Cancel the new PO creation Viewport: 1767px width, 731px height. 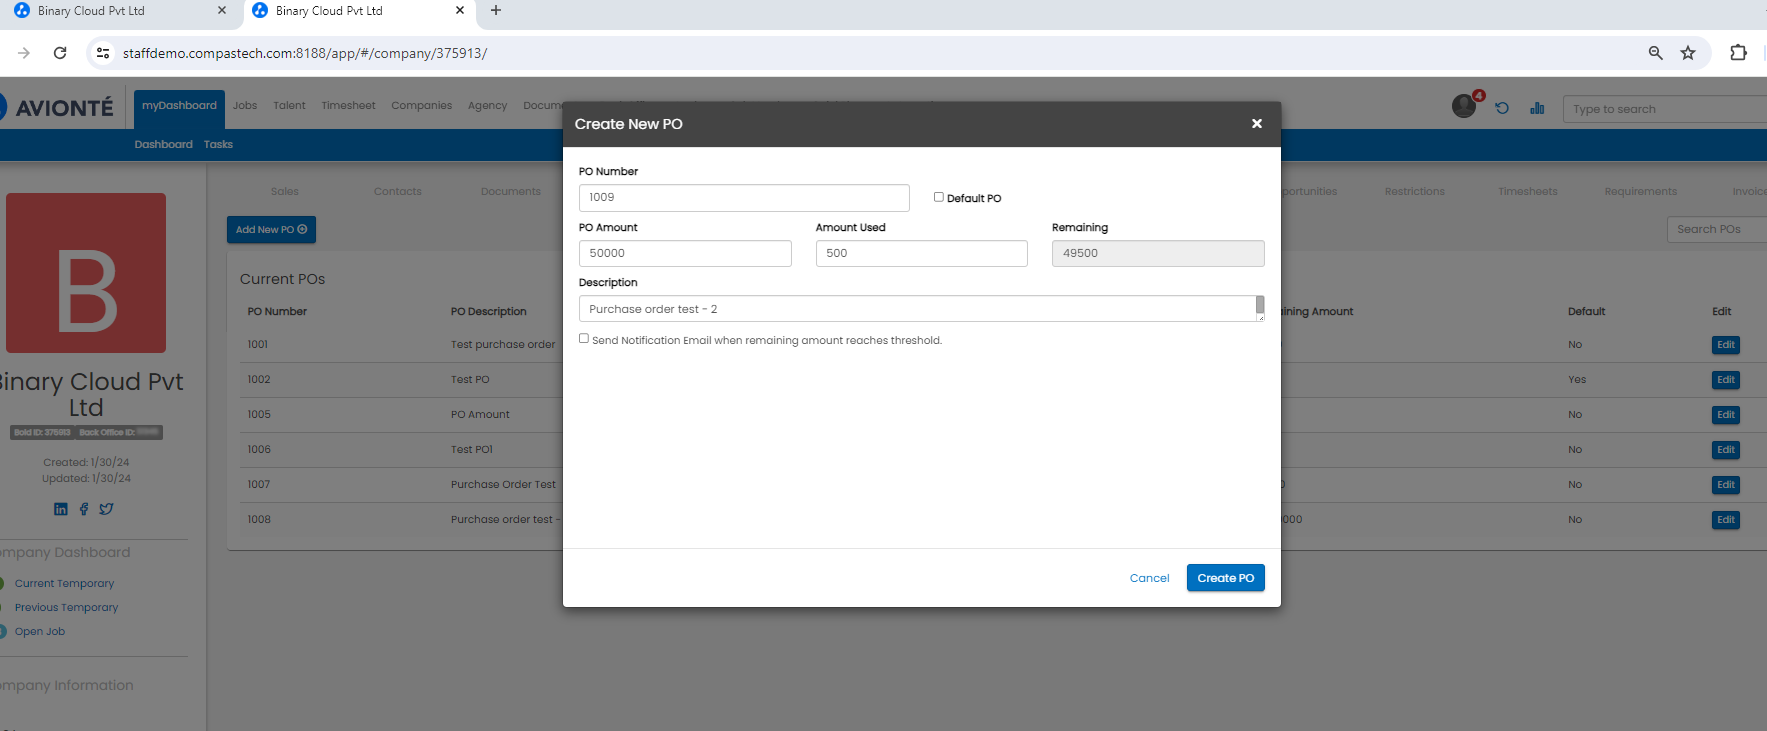tap(1149, 578)
